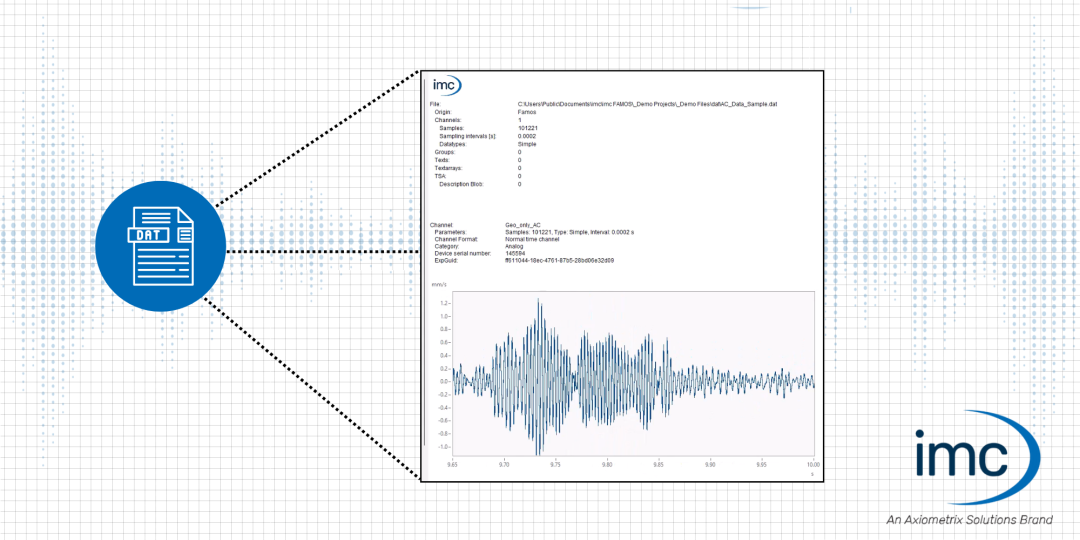
Task: Click the "9.80" x-axis tick label
Action: 606,465
